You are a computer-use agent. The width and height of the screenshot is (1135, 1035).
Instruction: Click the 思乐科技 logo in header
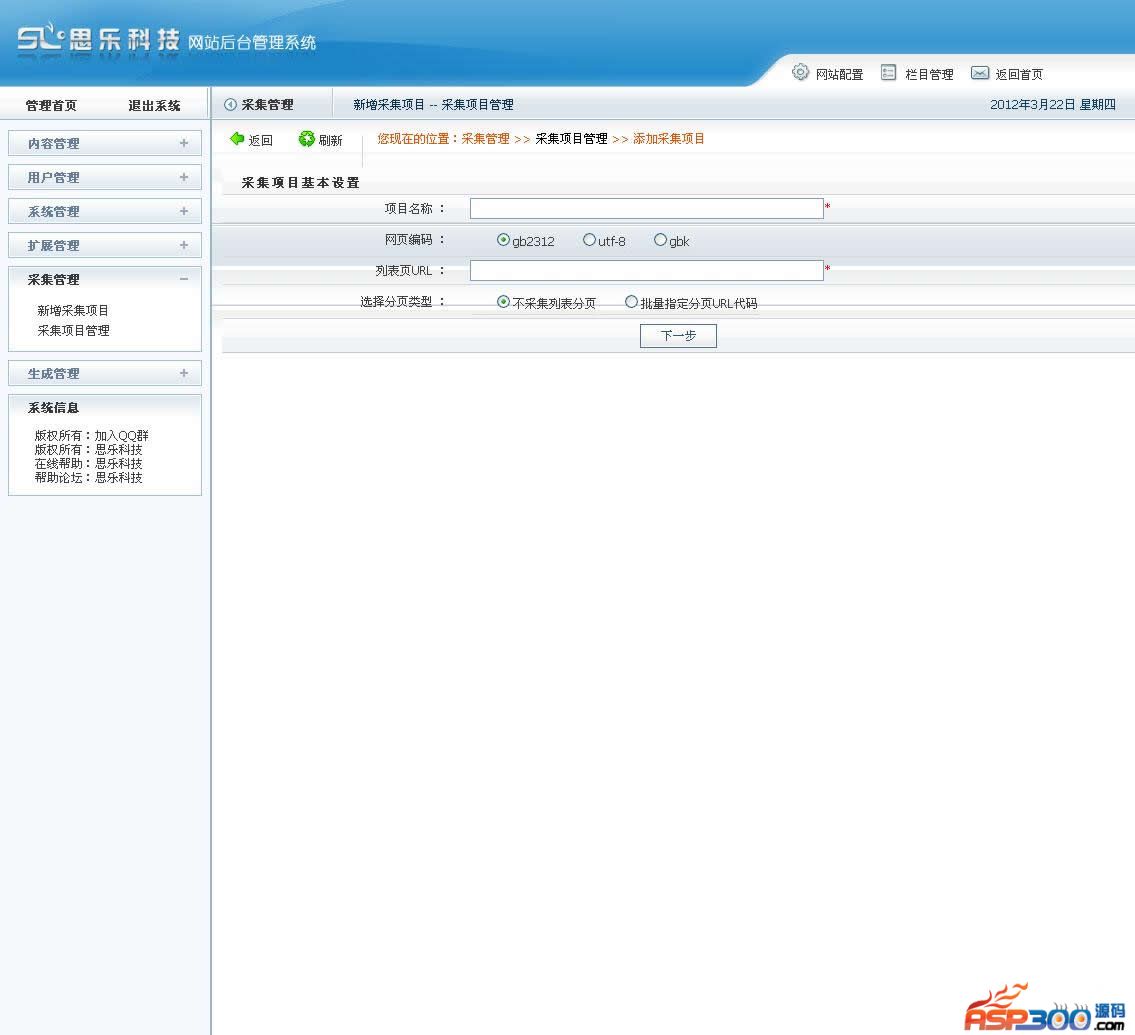(x=98, y=41)
